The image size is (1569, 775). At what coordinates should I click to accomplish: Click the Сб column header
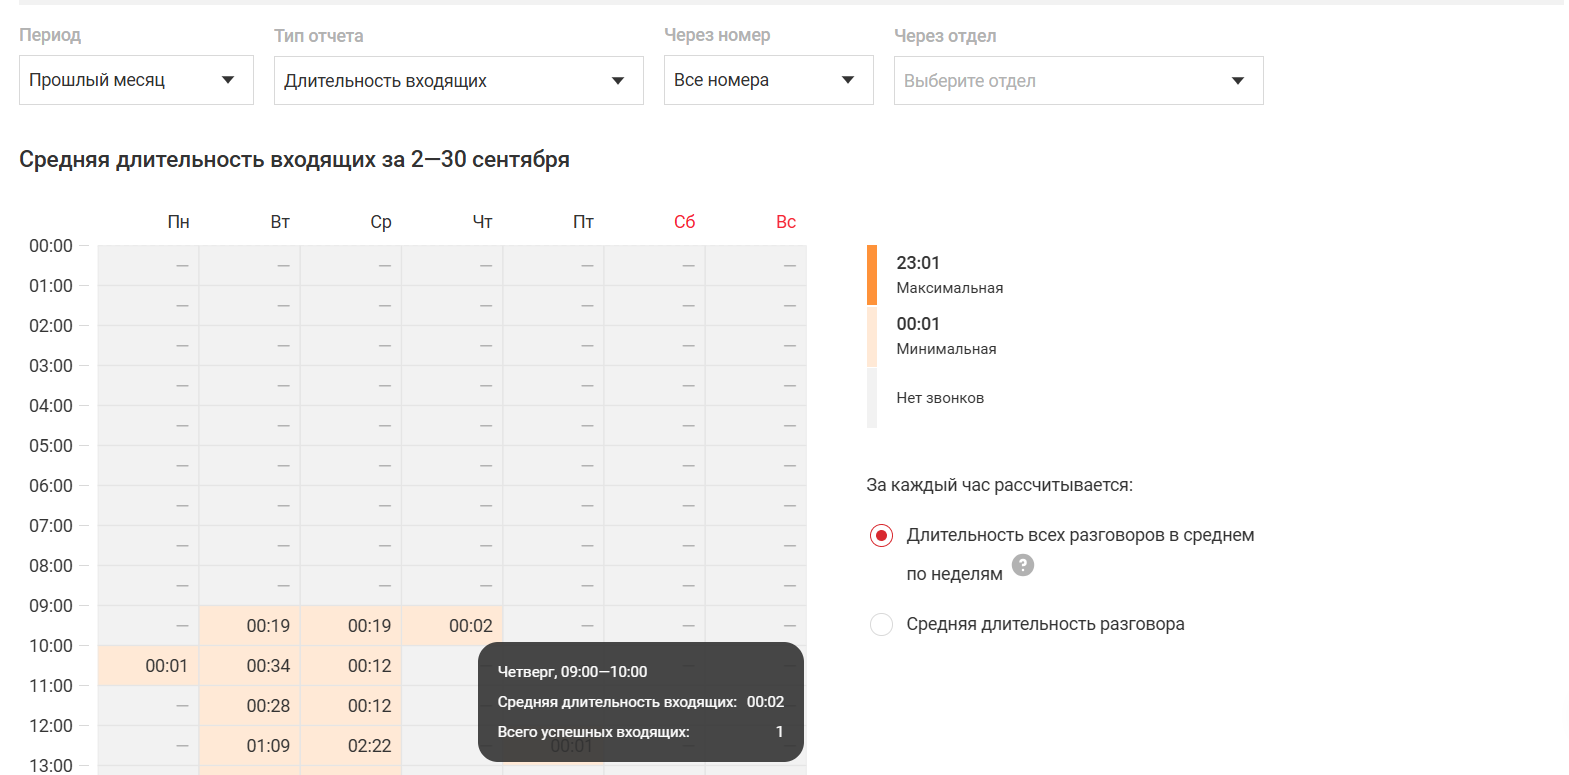[x=684, y=222]
